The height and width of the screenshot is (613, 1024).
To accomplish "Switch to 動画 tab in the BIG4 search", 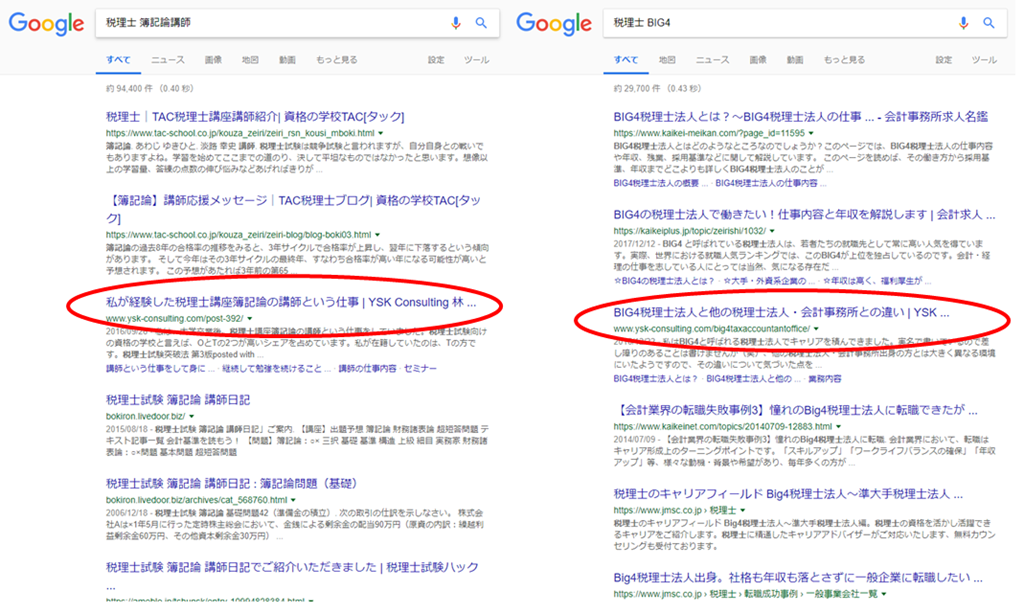I will (795, 60).
